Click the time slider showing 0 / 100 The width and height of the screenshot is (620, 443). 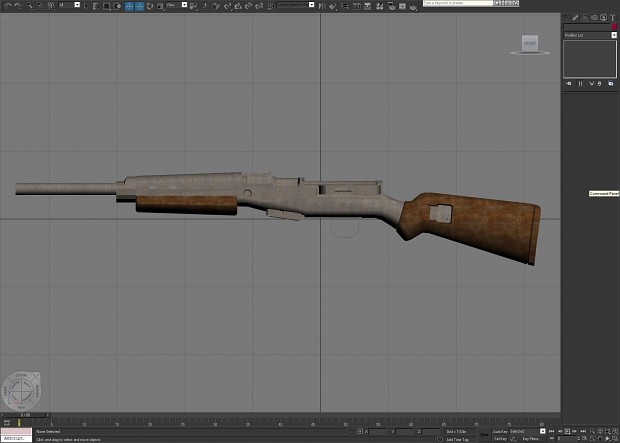click(x=25, y=415)
